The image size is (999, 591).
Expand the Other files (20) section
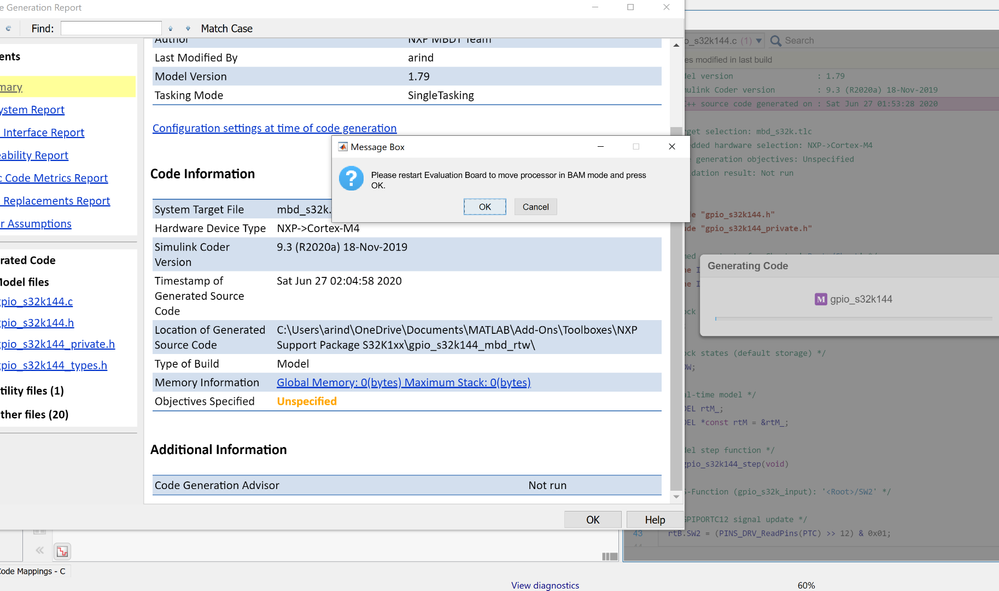[34, 414]
